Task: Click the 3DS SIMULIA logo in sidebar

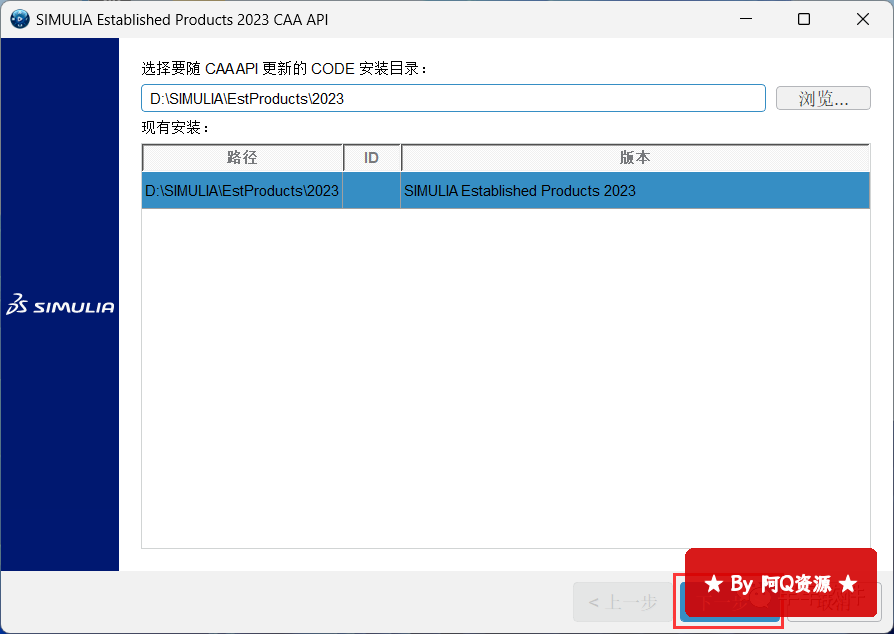Action: pyautogui.click(x=60, y=306)
